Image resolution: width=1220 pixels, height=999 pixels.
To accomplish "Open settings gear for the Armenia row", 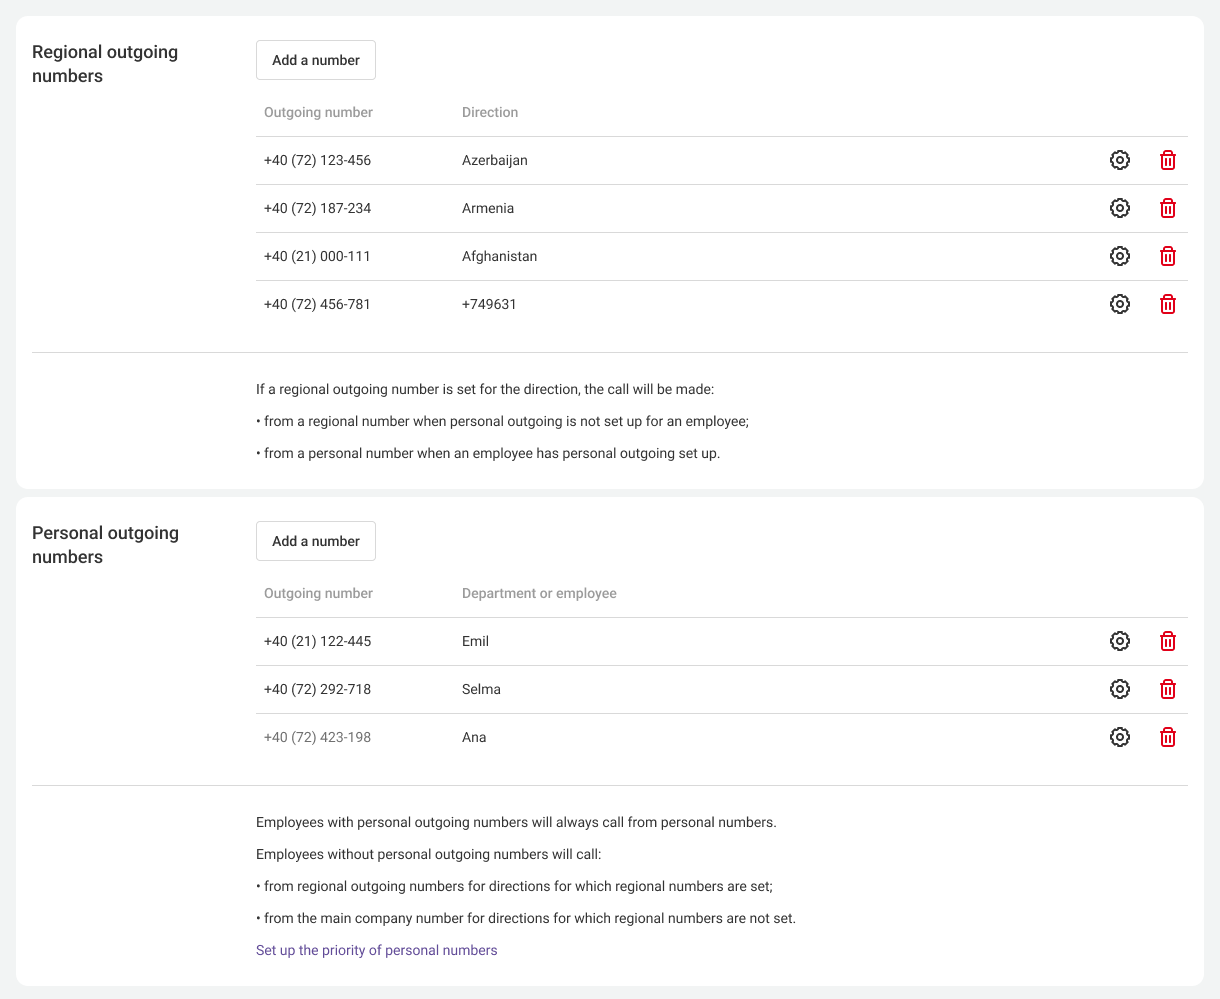I will click(x=1120, y=208).
